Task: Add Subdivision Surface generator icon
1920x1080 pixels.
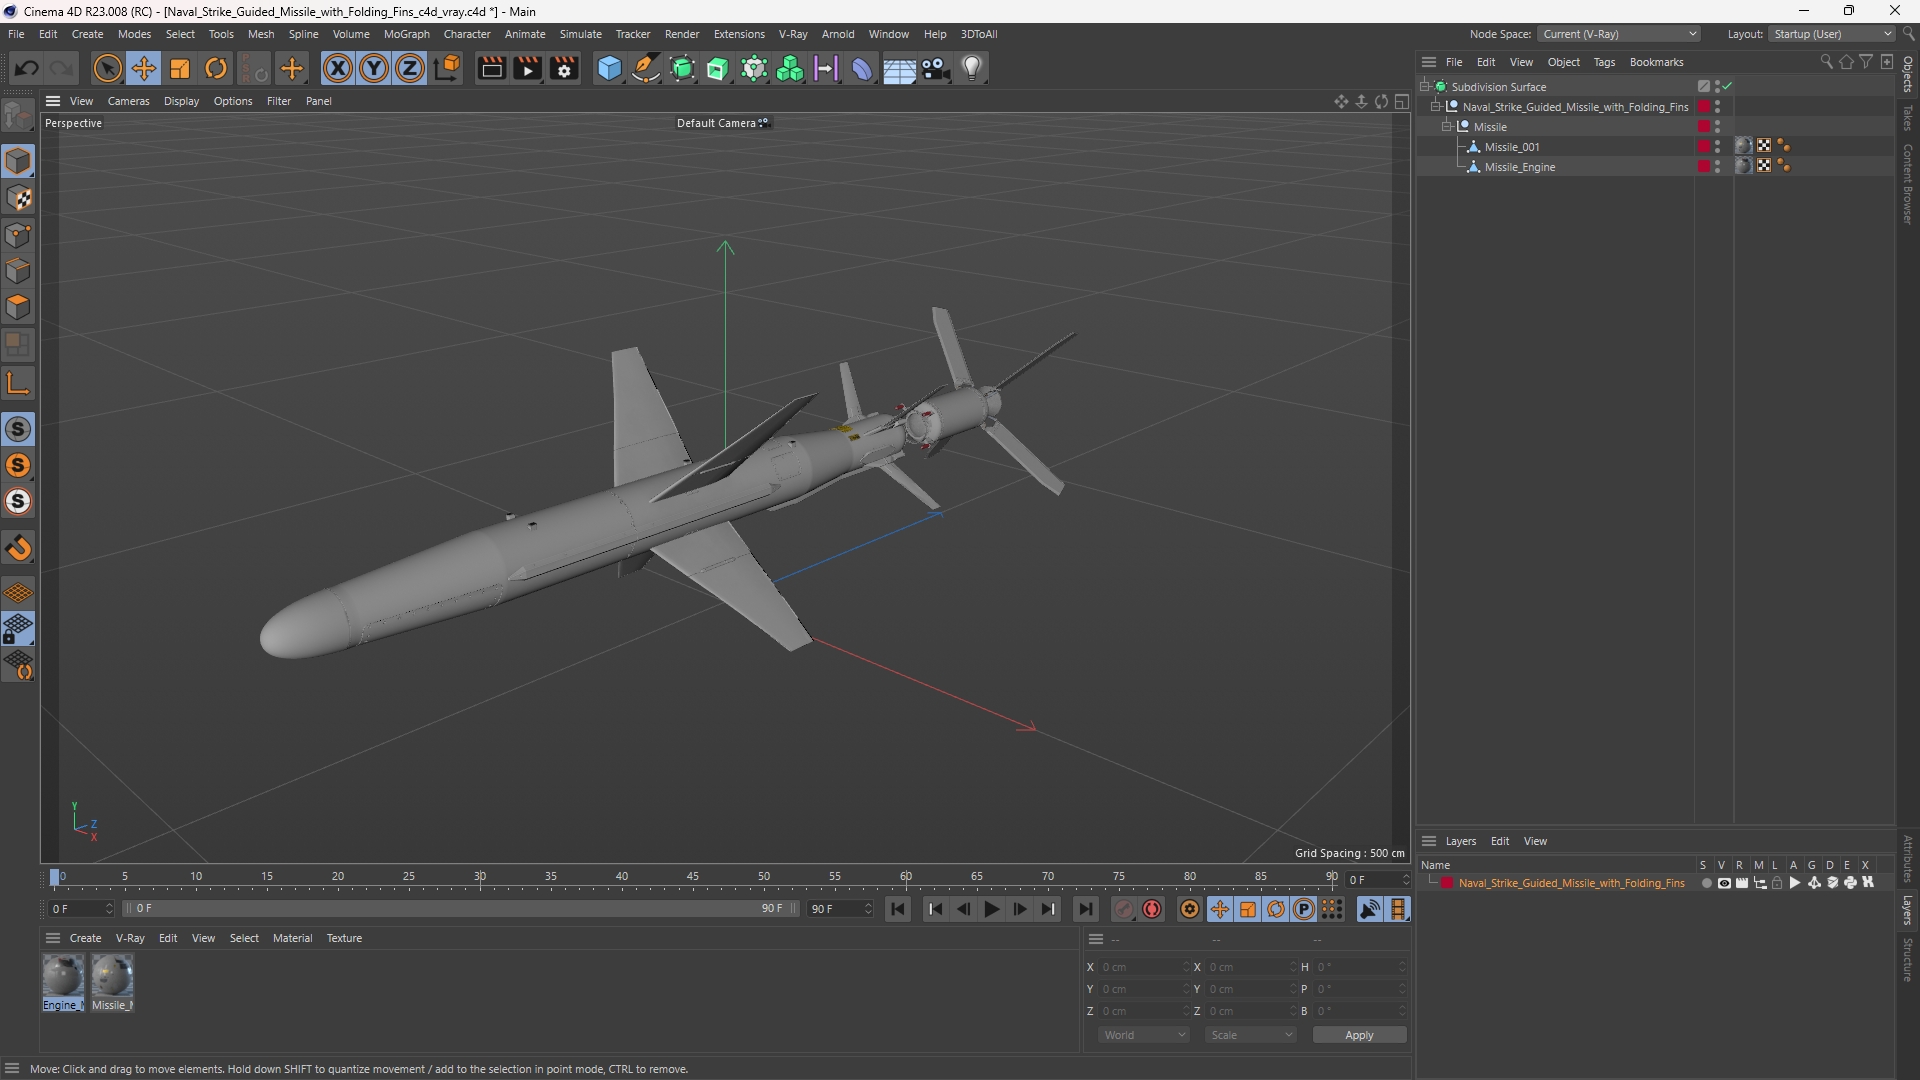Action: (683, 68)
